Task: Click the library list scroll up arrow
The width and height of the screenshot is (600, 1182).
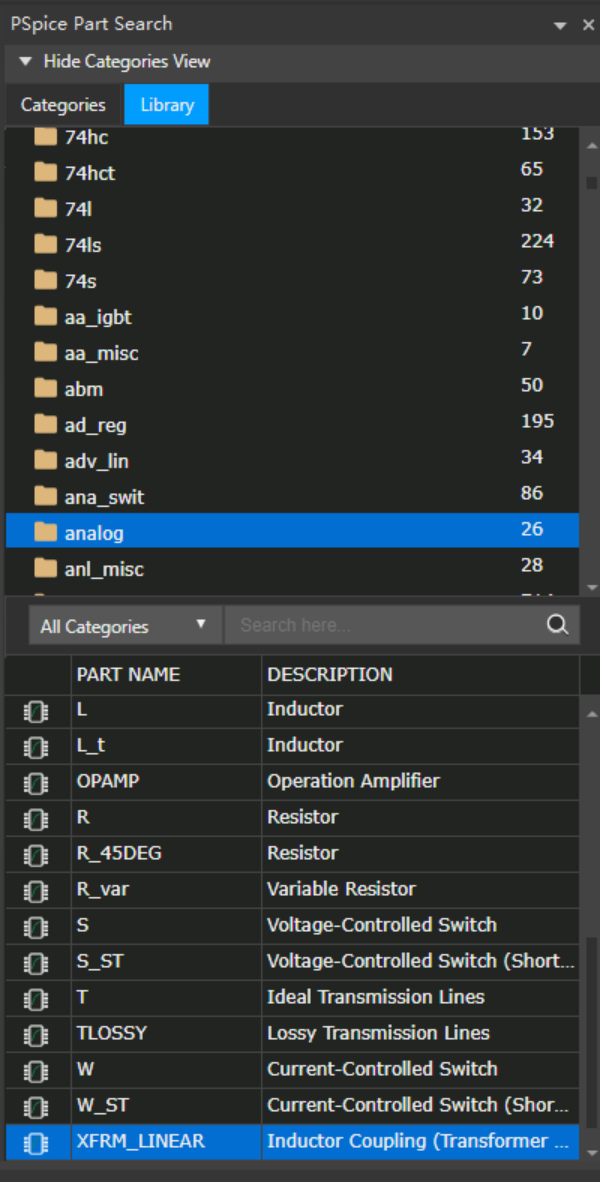Action: pos(591,144)
